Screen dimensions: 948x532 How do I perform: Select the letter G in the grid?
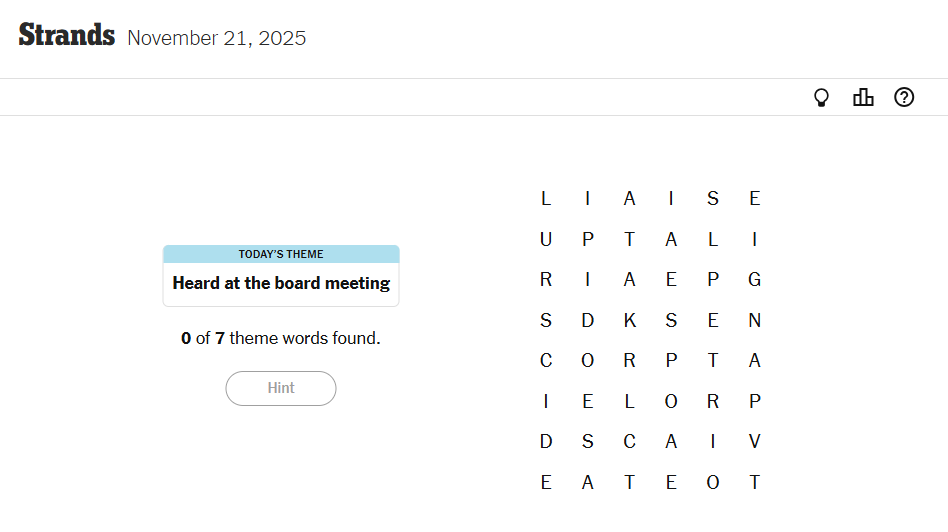click(x=755, y=279)
